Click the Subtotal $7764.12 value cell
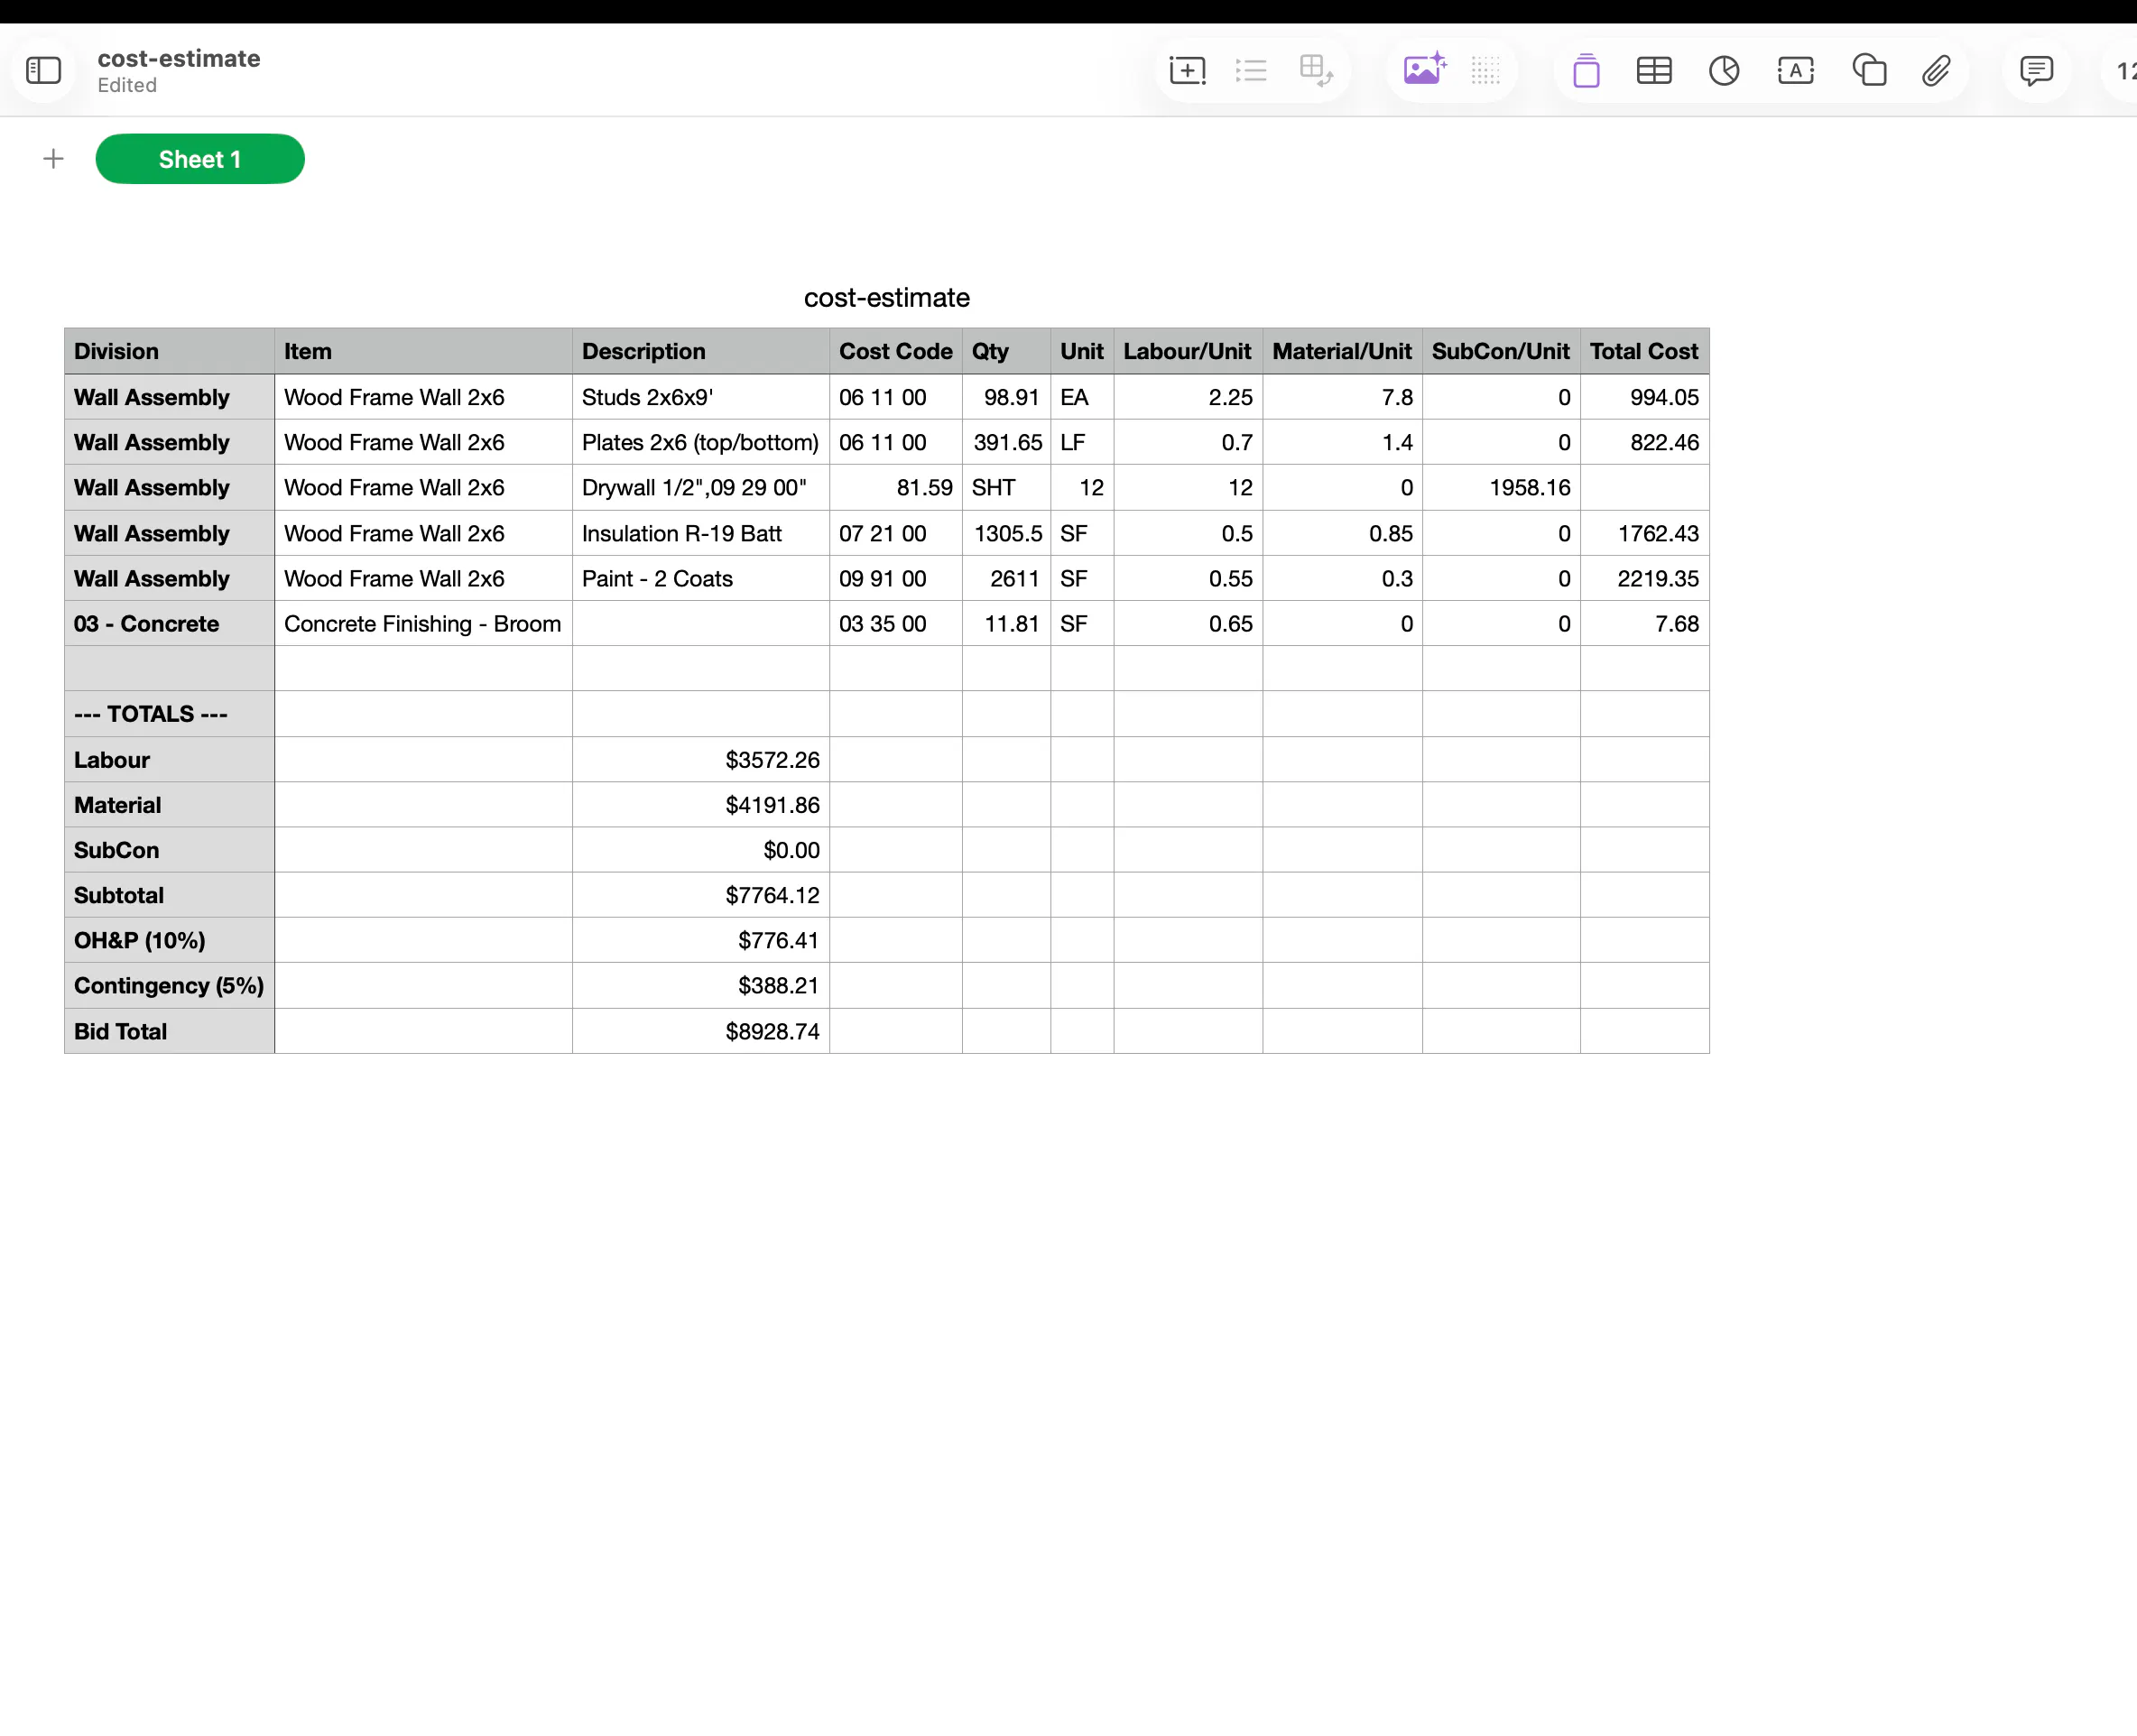2137x1736 pixels. 701,895
